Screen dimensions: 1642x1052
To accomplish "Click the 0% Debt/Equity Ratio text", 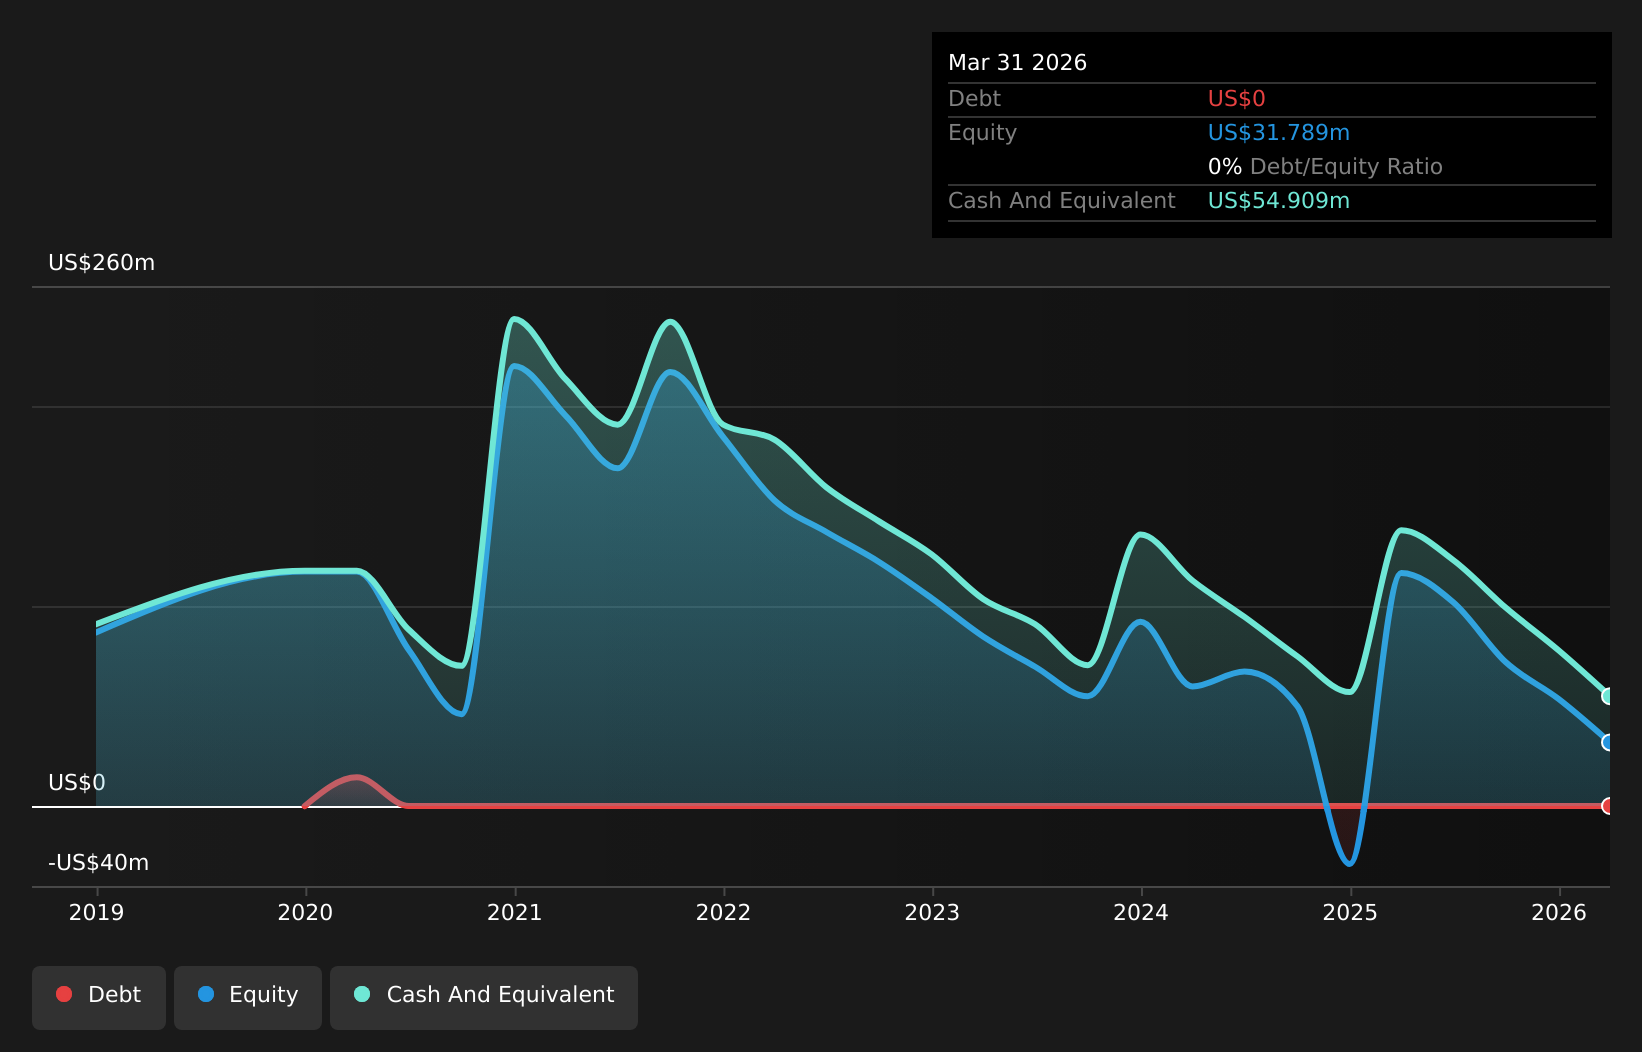I will (x=1325, y=167).
